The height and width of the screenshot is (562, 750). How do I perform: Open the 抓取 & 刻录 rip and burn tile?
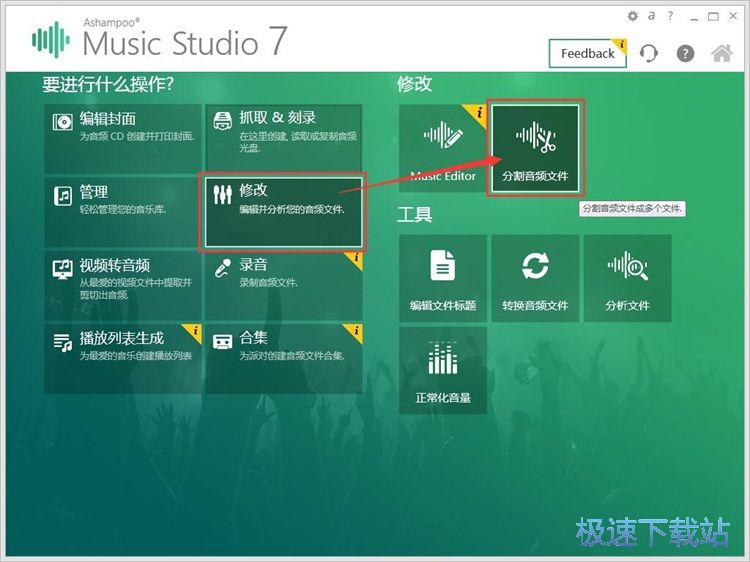[284, 139]
